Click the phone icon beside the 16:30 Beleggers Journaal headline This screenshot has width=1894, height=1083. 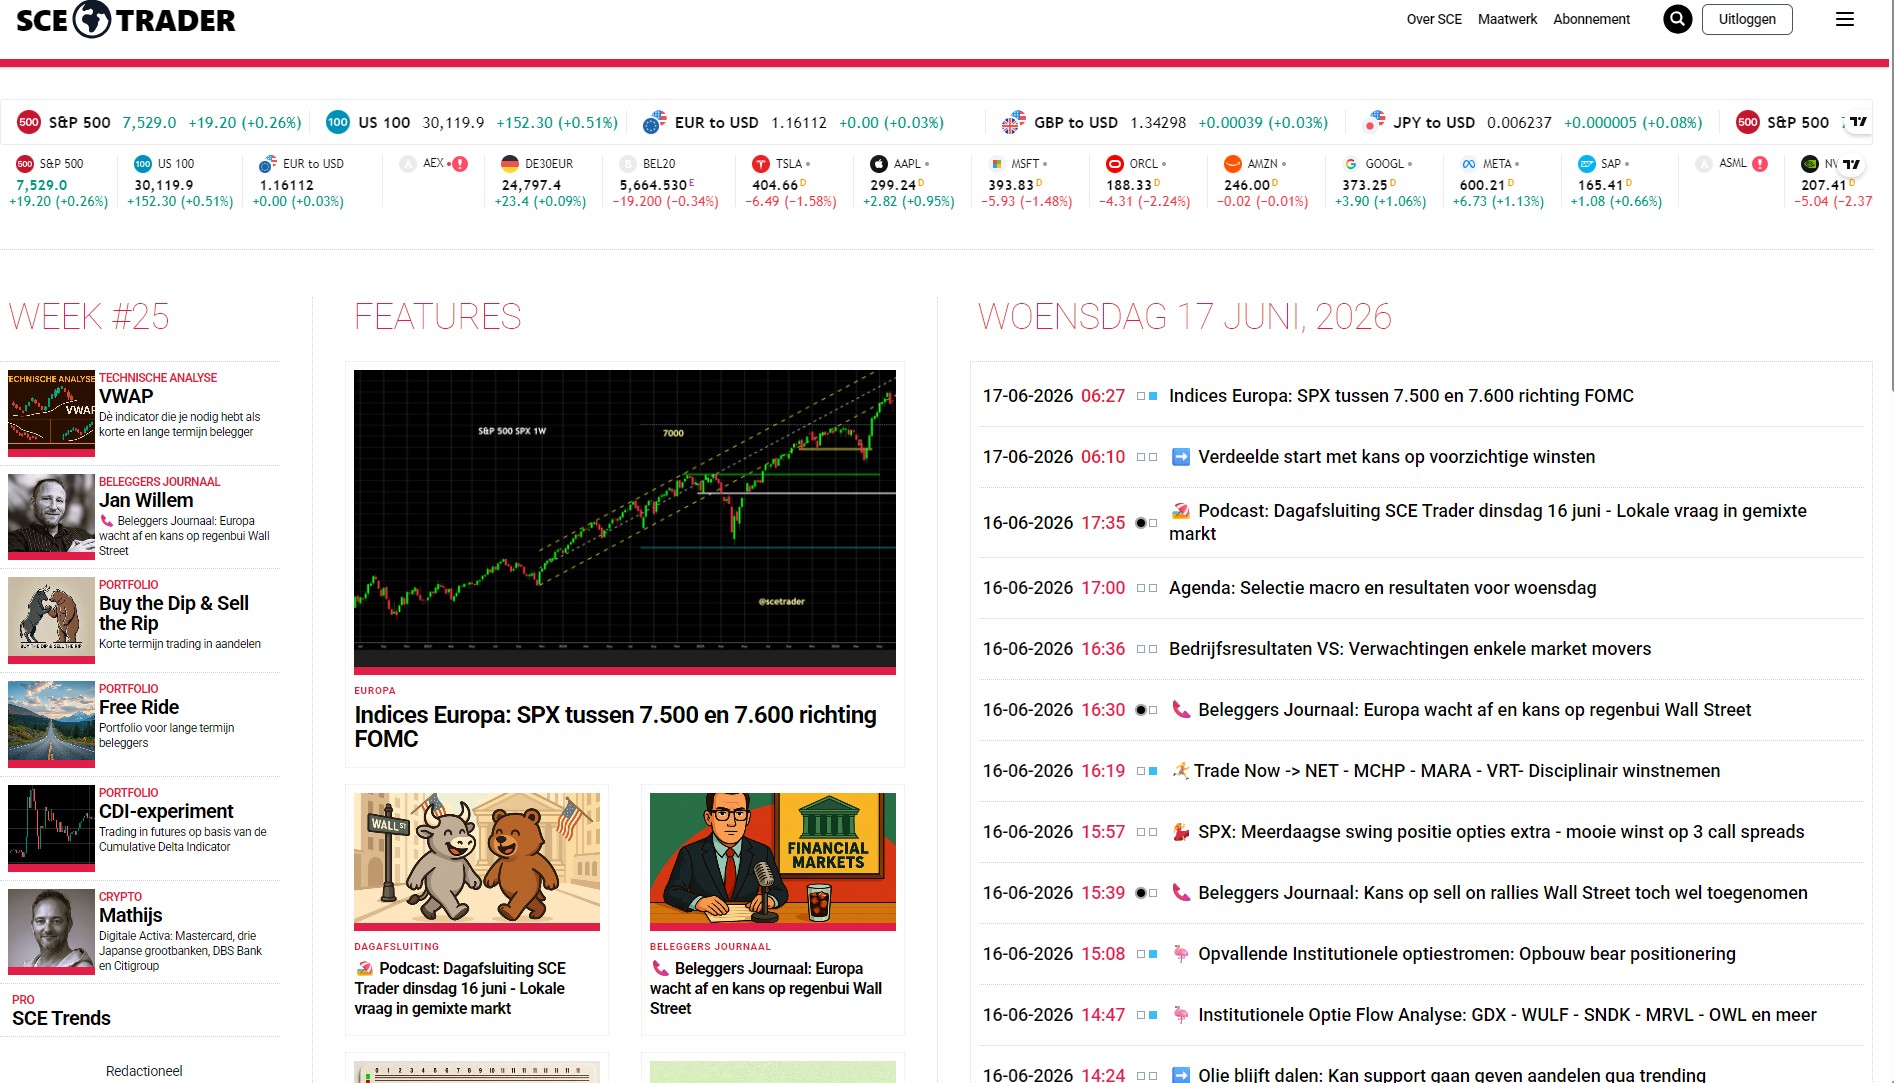(1181, 710)
